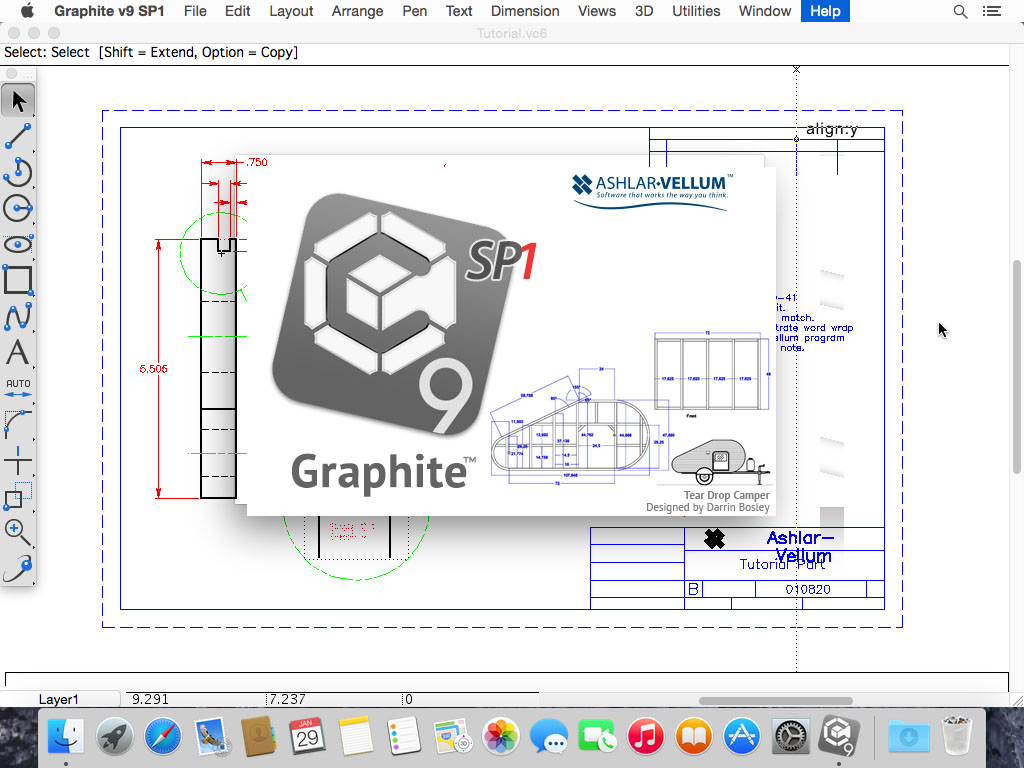Open Photos from the Dock
This screenshot has width=1024, height=768.
coord(500,736)
